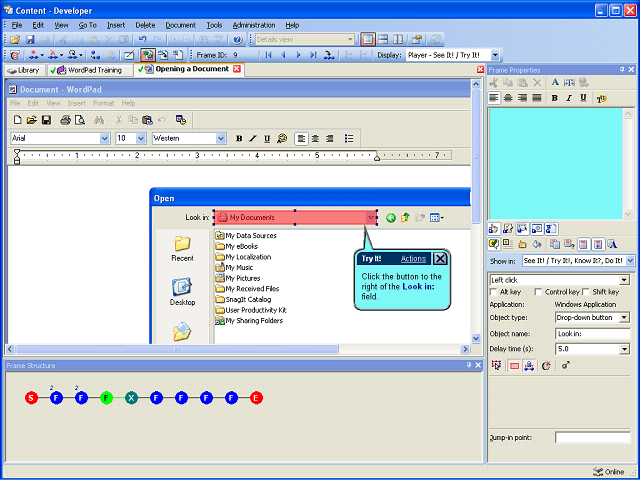
Task: Click the Library tab book icon
Action: click(12, 70)
